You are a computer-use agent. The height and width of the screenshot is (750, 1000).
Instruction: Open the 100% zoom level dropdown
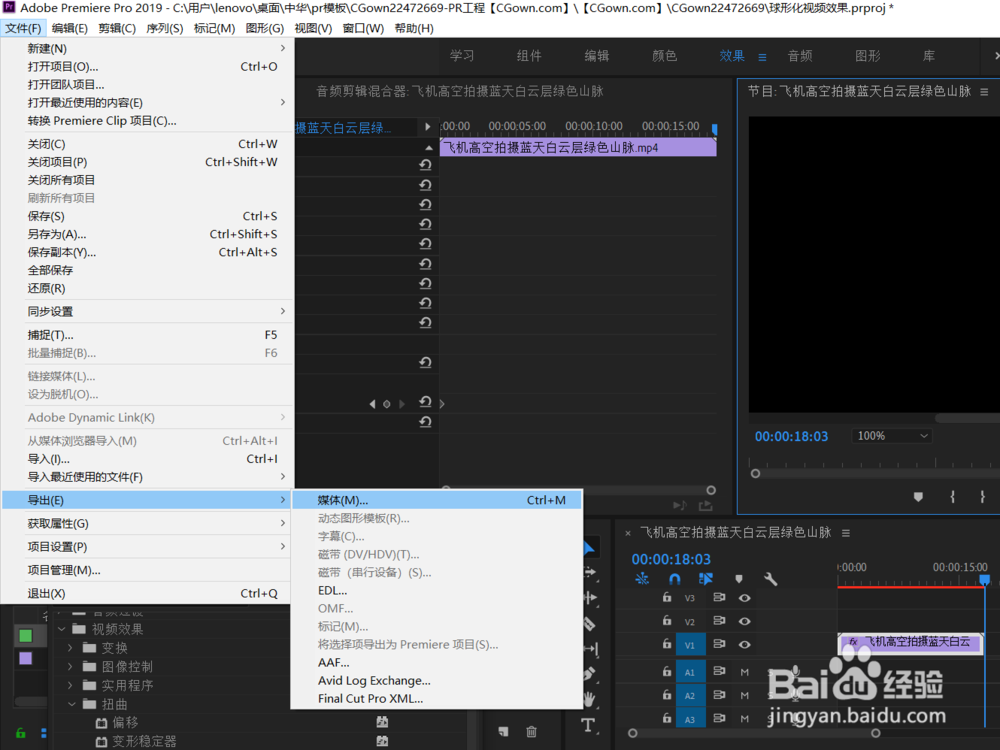(892, 436)
